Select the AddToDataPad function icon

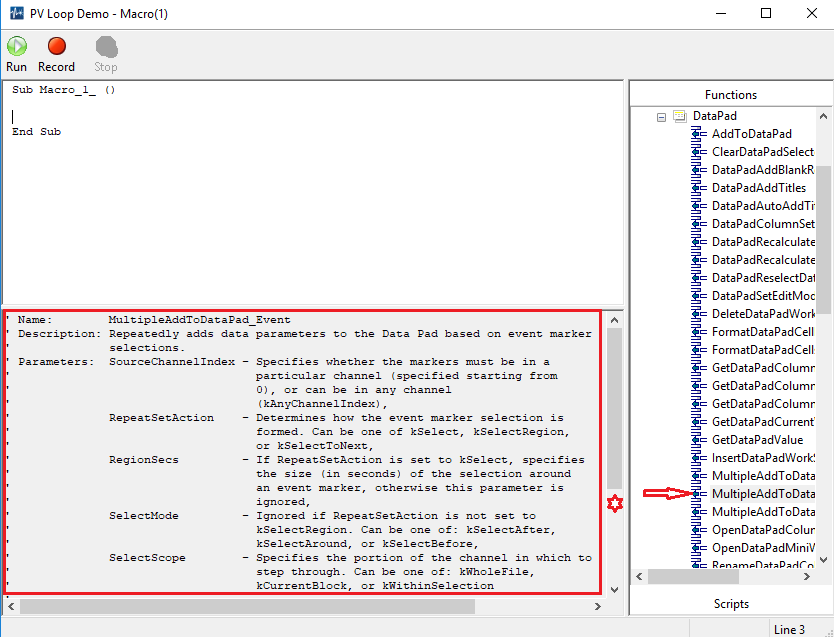(x=698, y=134)
